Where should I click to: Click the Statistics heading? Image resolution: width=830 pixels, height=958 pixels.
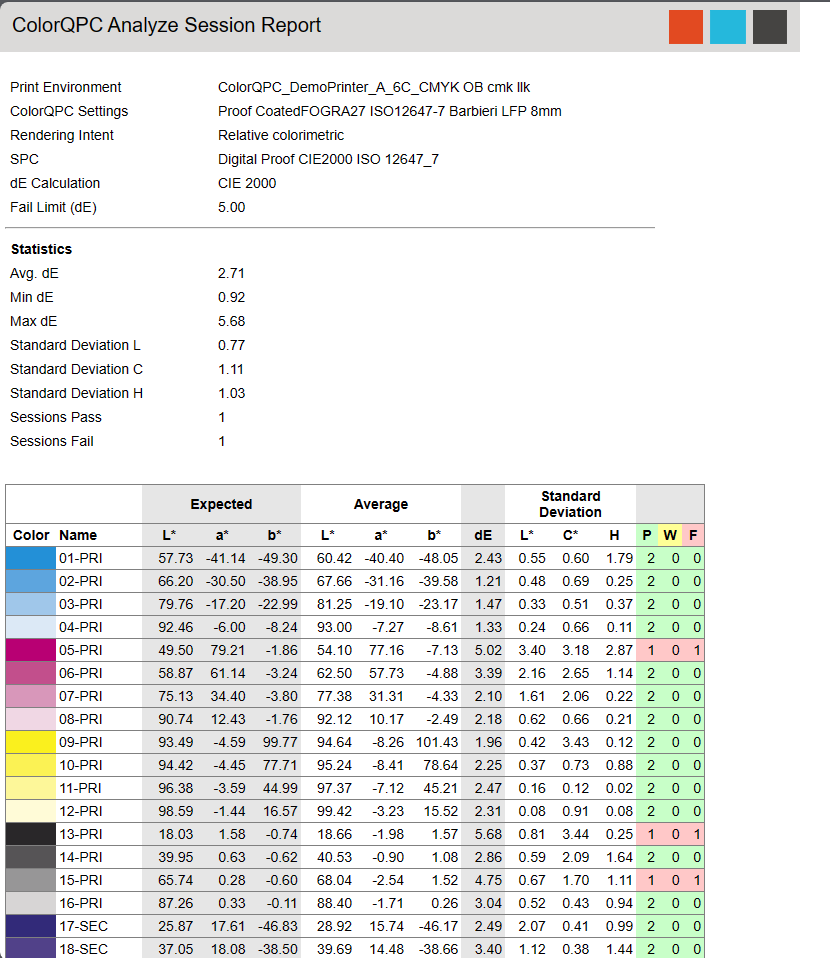click(x=42, y=249)
